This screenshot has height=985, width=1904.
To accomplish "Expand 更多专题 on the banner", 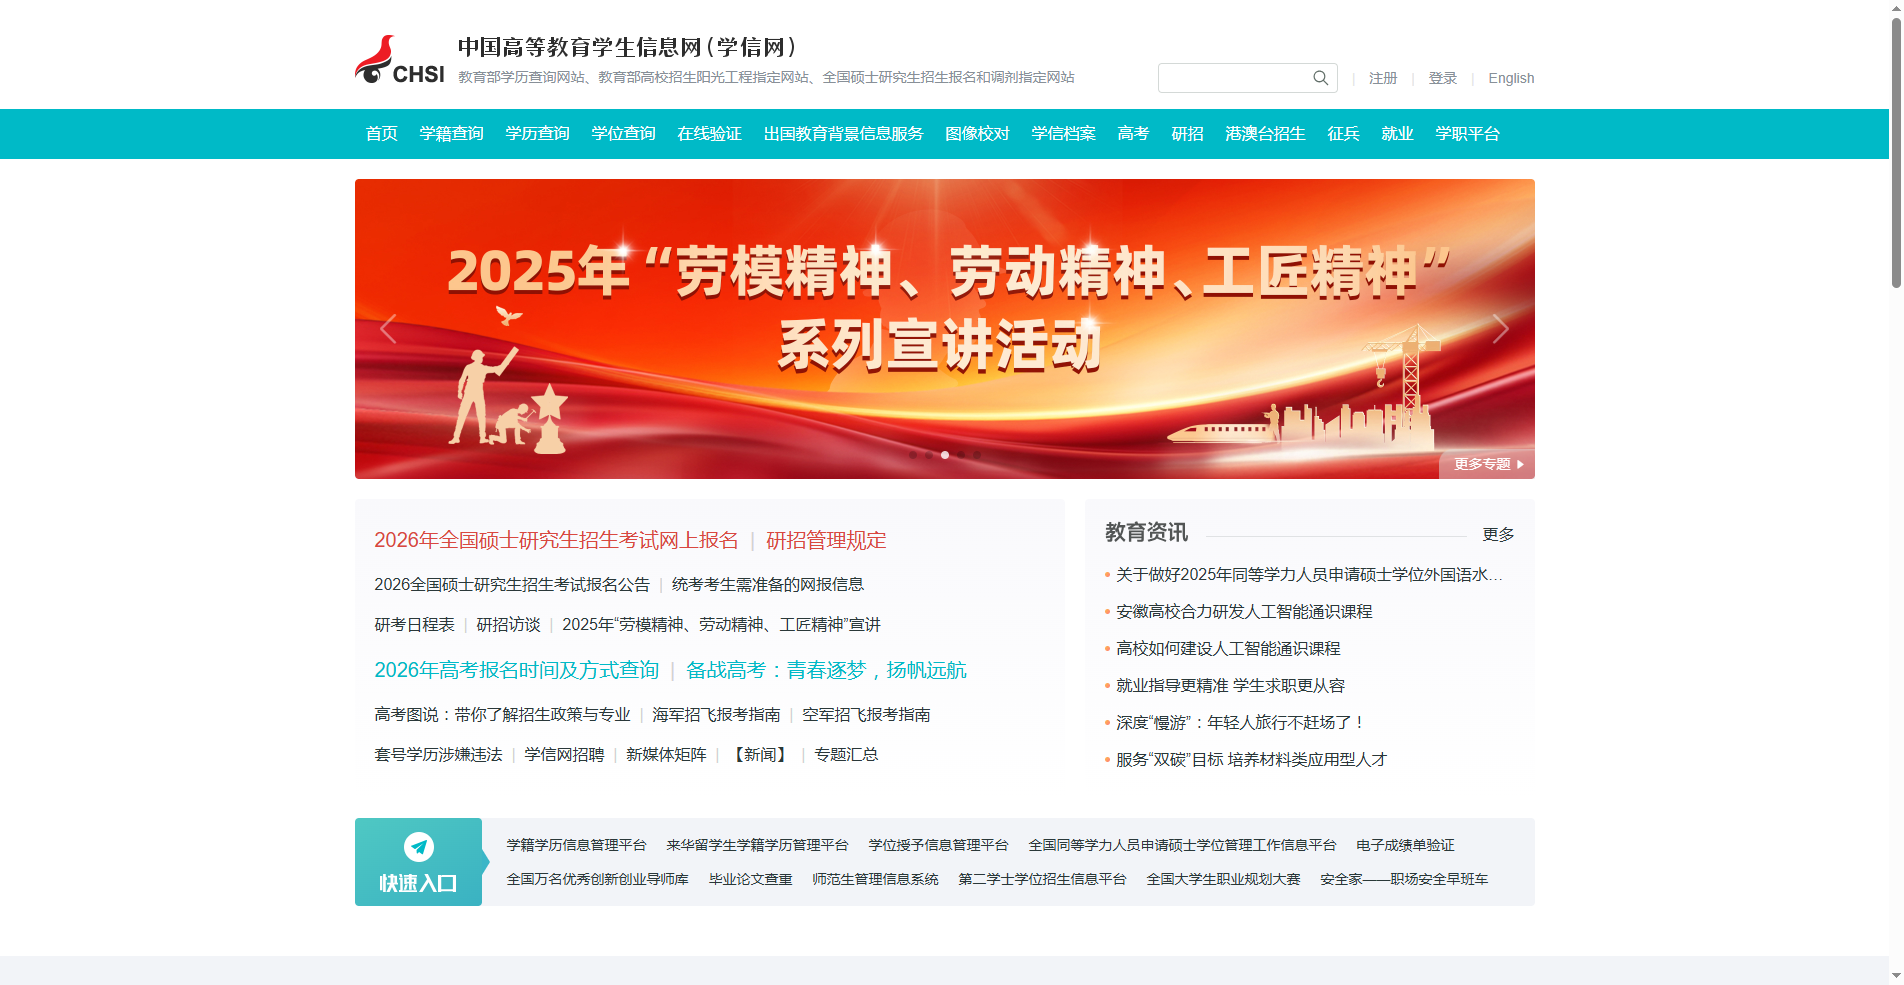I will click(1486, 463).
